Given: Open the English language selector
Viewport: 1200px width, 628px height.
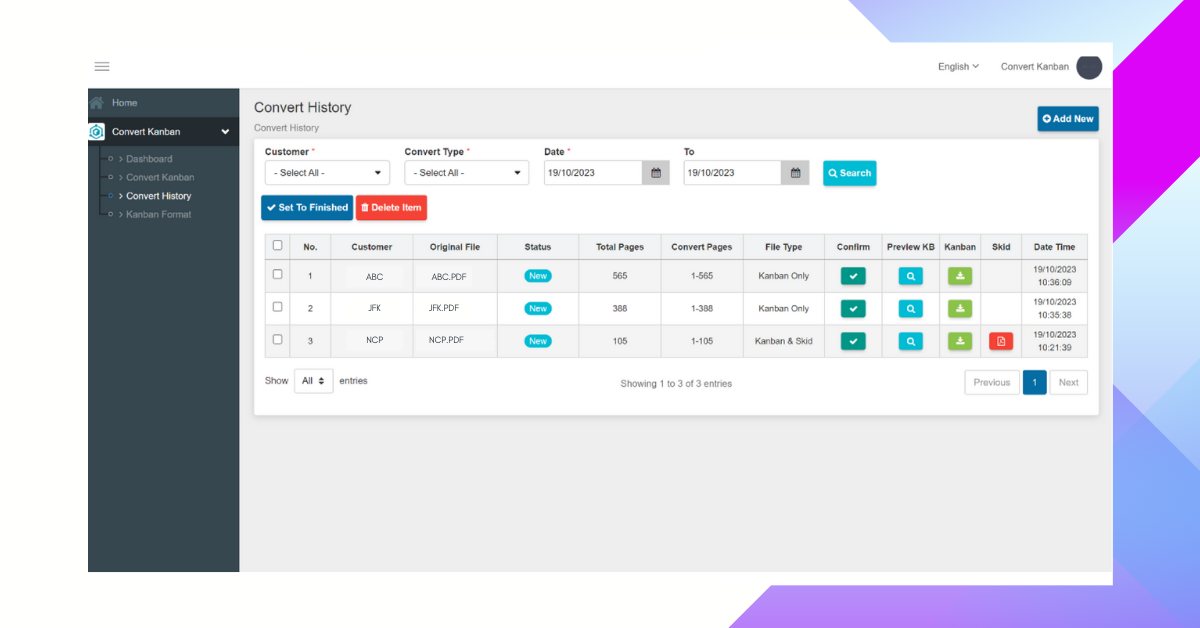Looking at the screenshot, I should (958, 67).
